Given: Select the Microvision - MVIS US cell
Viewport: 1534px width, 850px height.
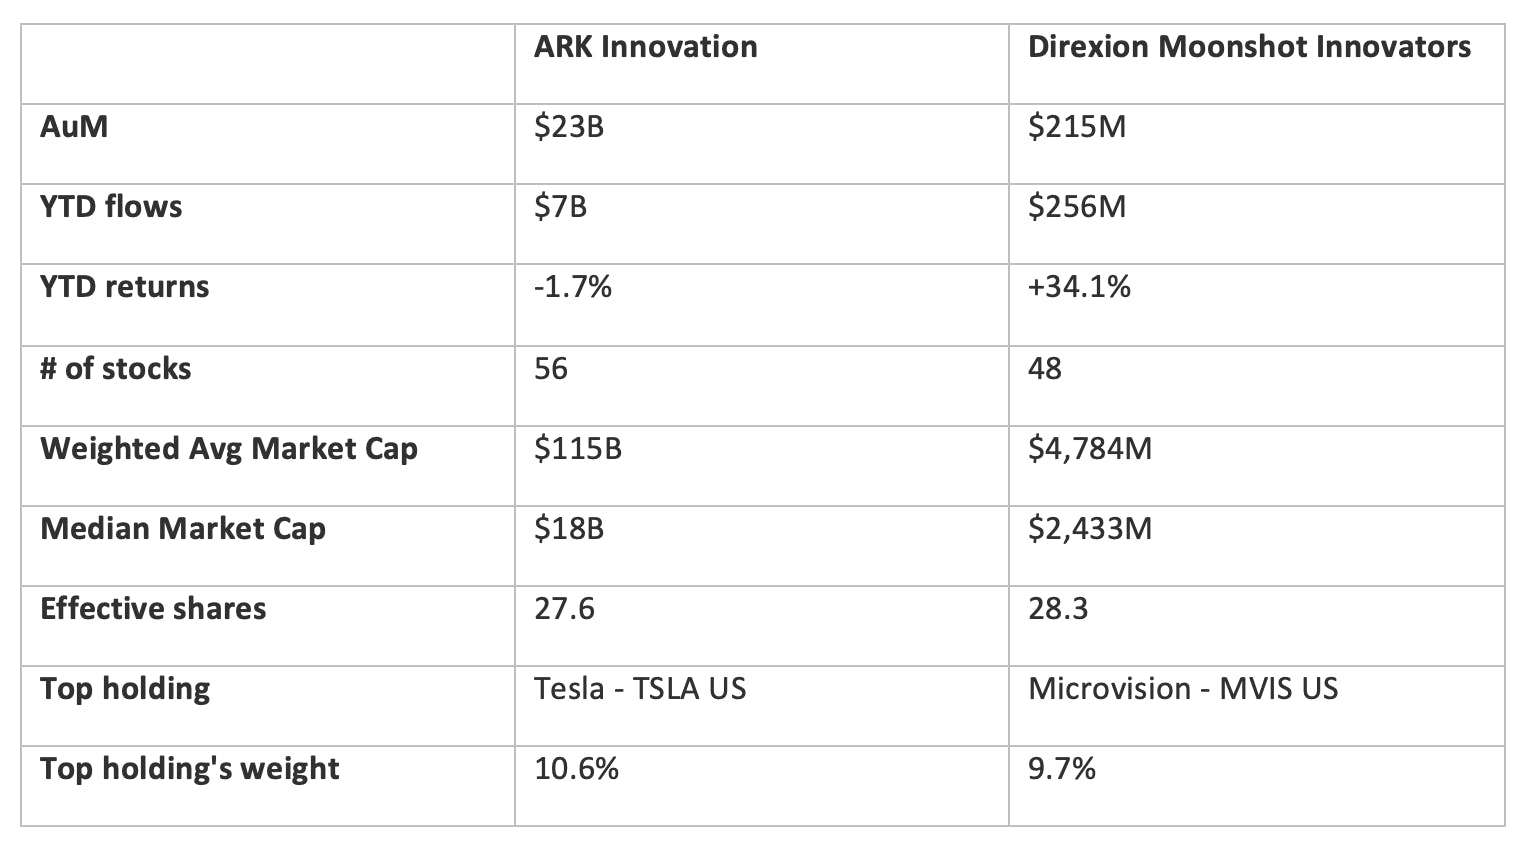Looking at the screenshot, I should (1183, 689).
